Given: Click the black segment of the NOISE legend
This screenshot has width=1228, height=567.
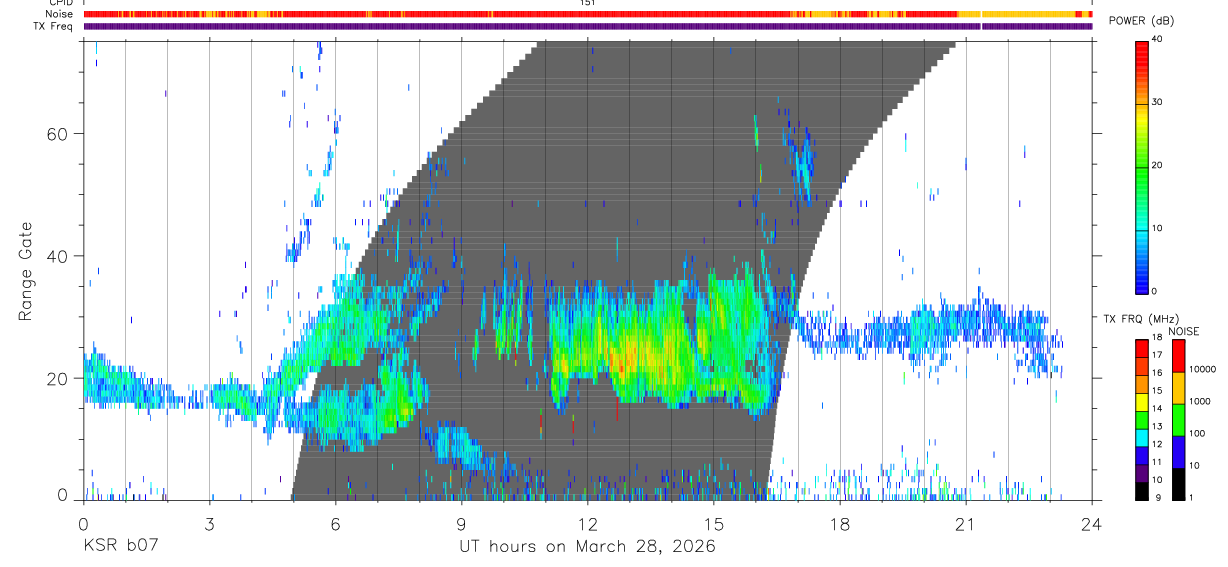Looking at the screenshot, I should (1178, 484).
